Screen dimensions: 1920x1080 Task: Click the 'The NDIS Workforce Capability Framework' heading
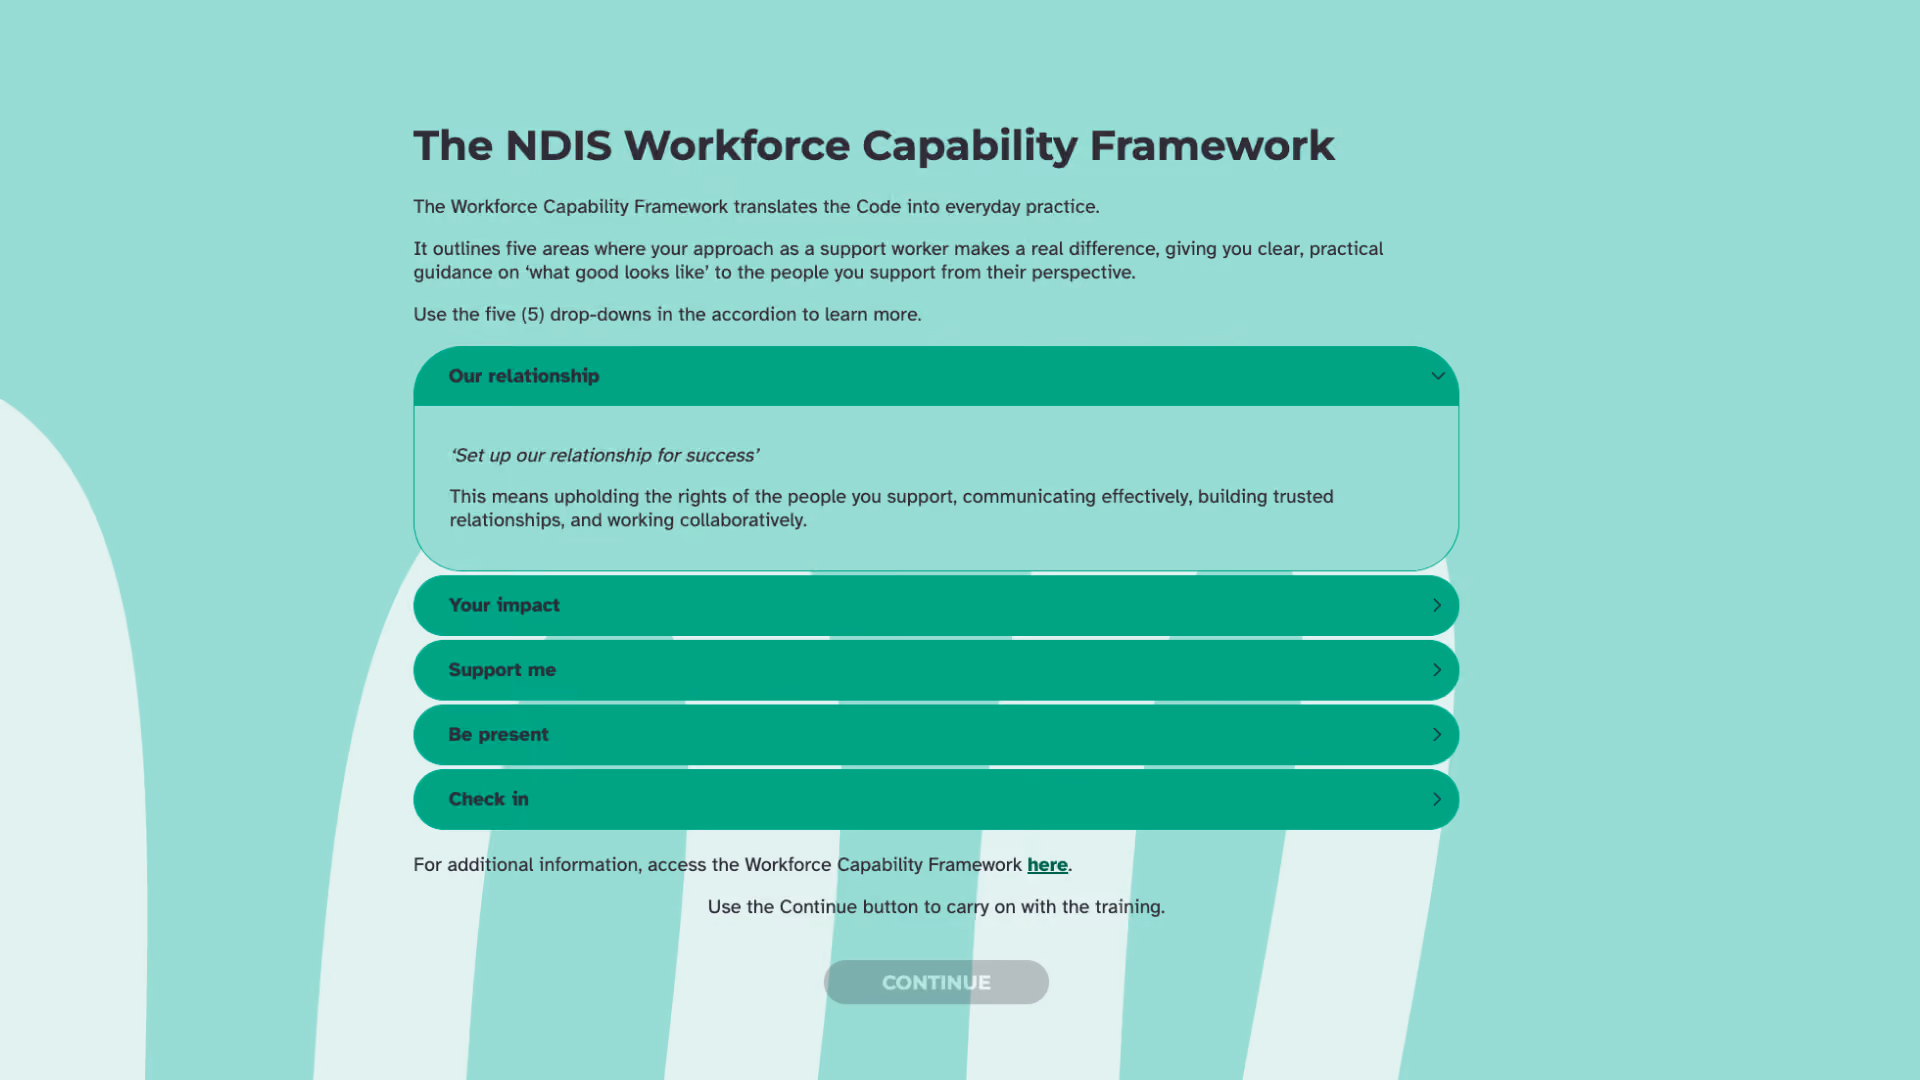tap(874, 146)
